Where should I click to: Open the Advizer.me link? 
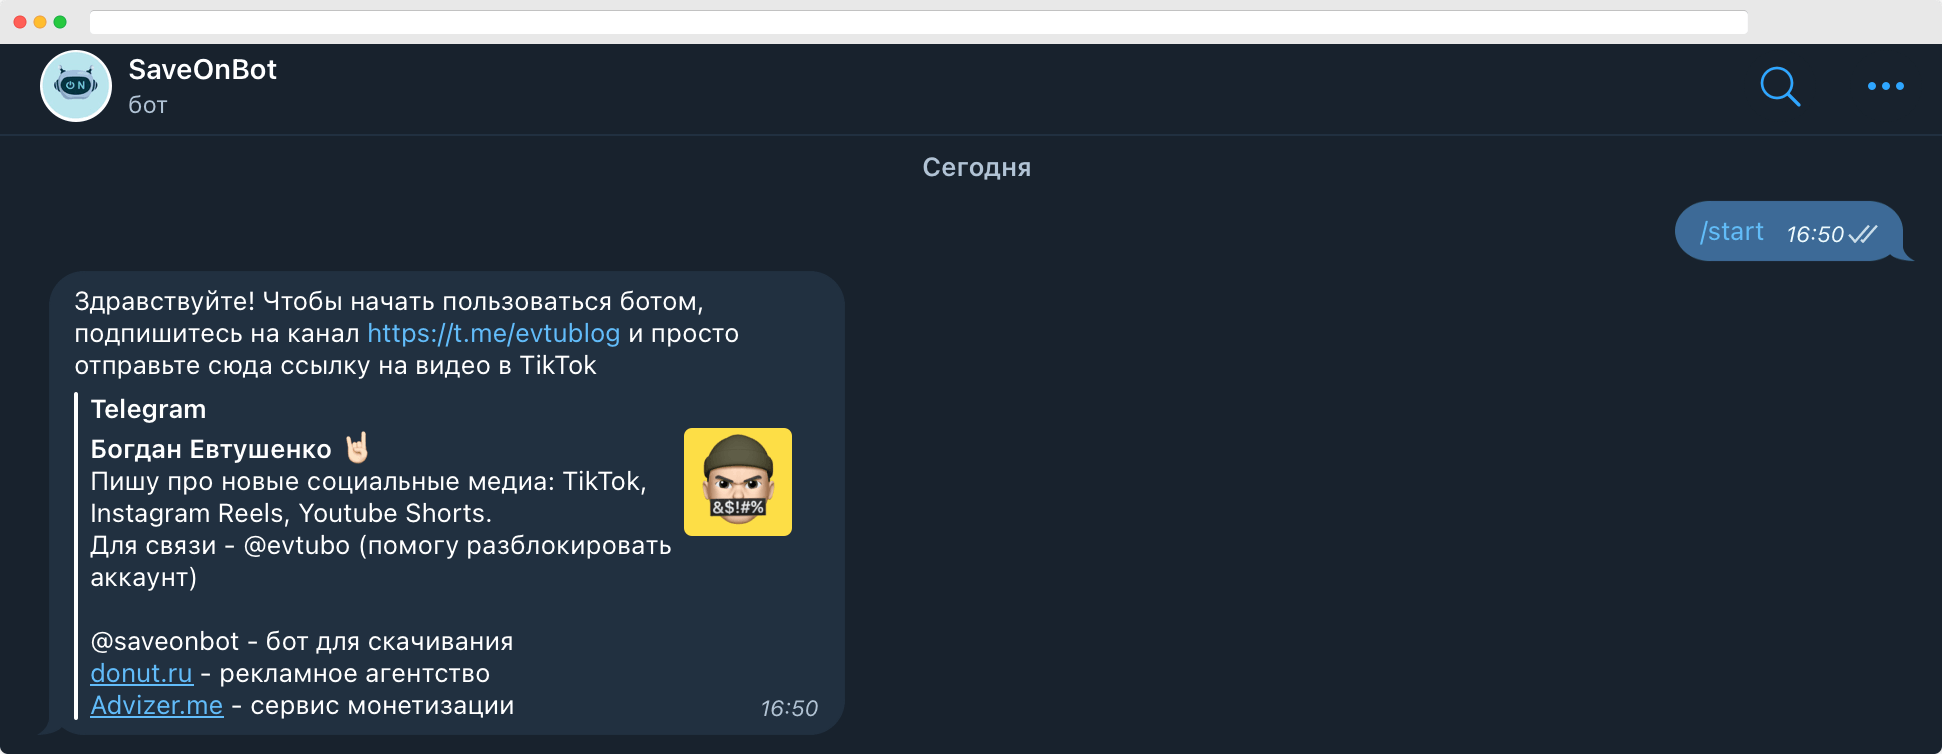pyautogui.click(x=156, y=706)
